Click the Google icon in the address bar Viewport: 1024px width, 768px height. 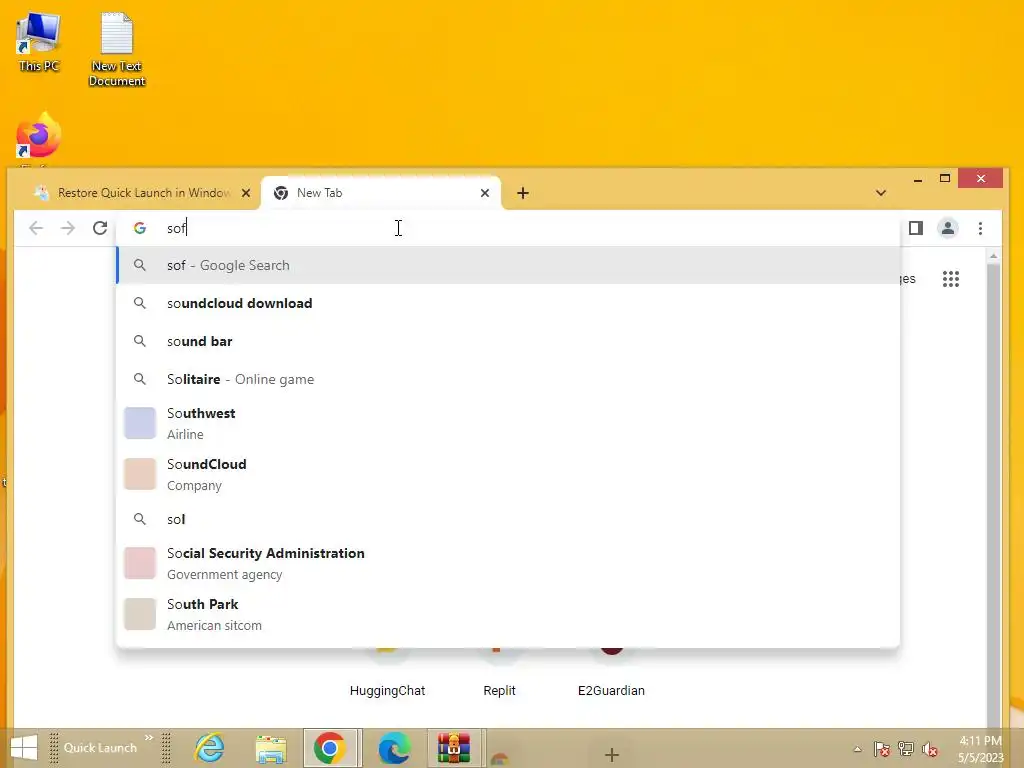coord(140,228)
